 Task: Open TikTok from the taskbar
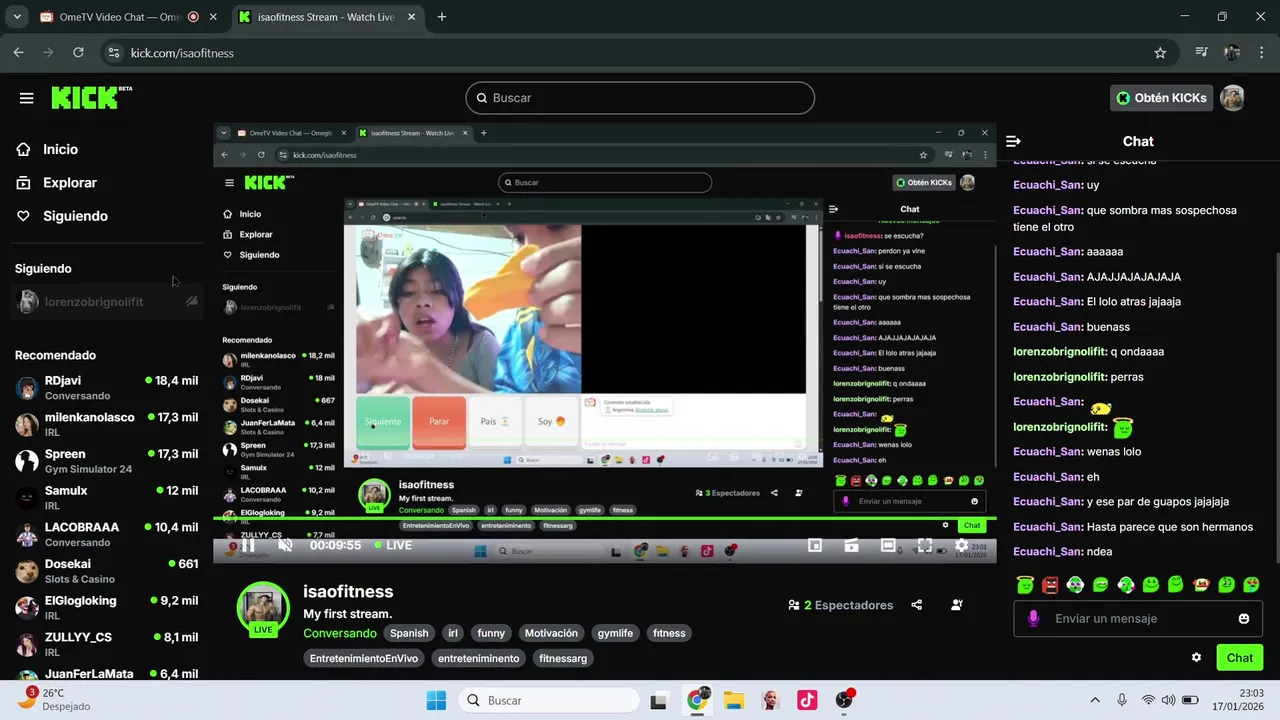pos(807,701)
